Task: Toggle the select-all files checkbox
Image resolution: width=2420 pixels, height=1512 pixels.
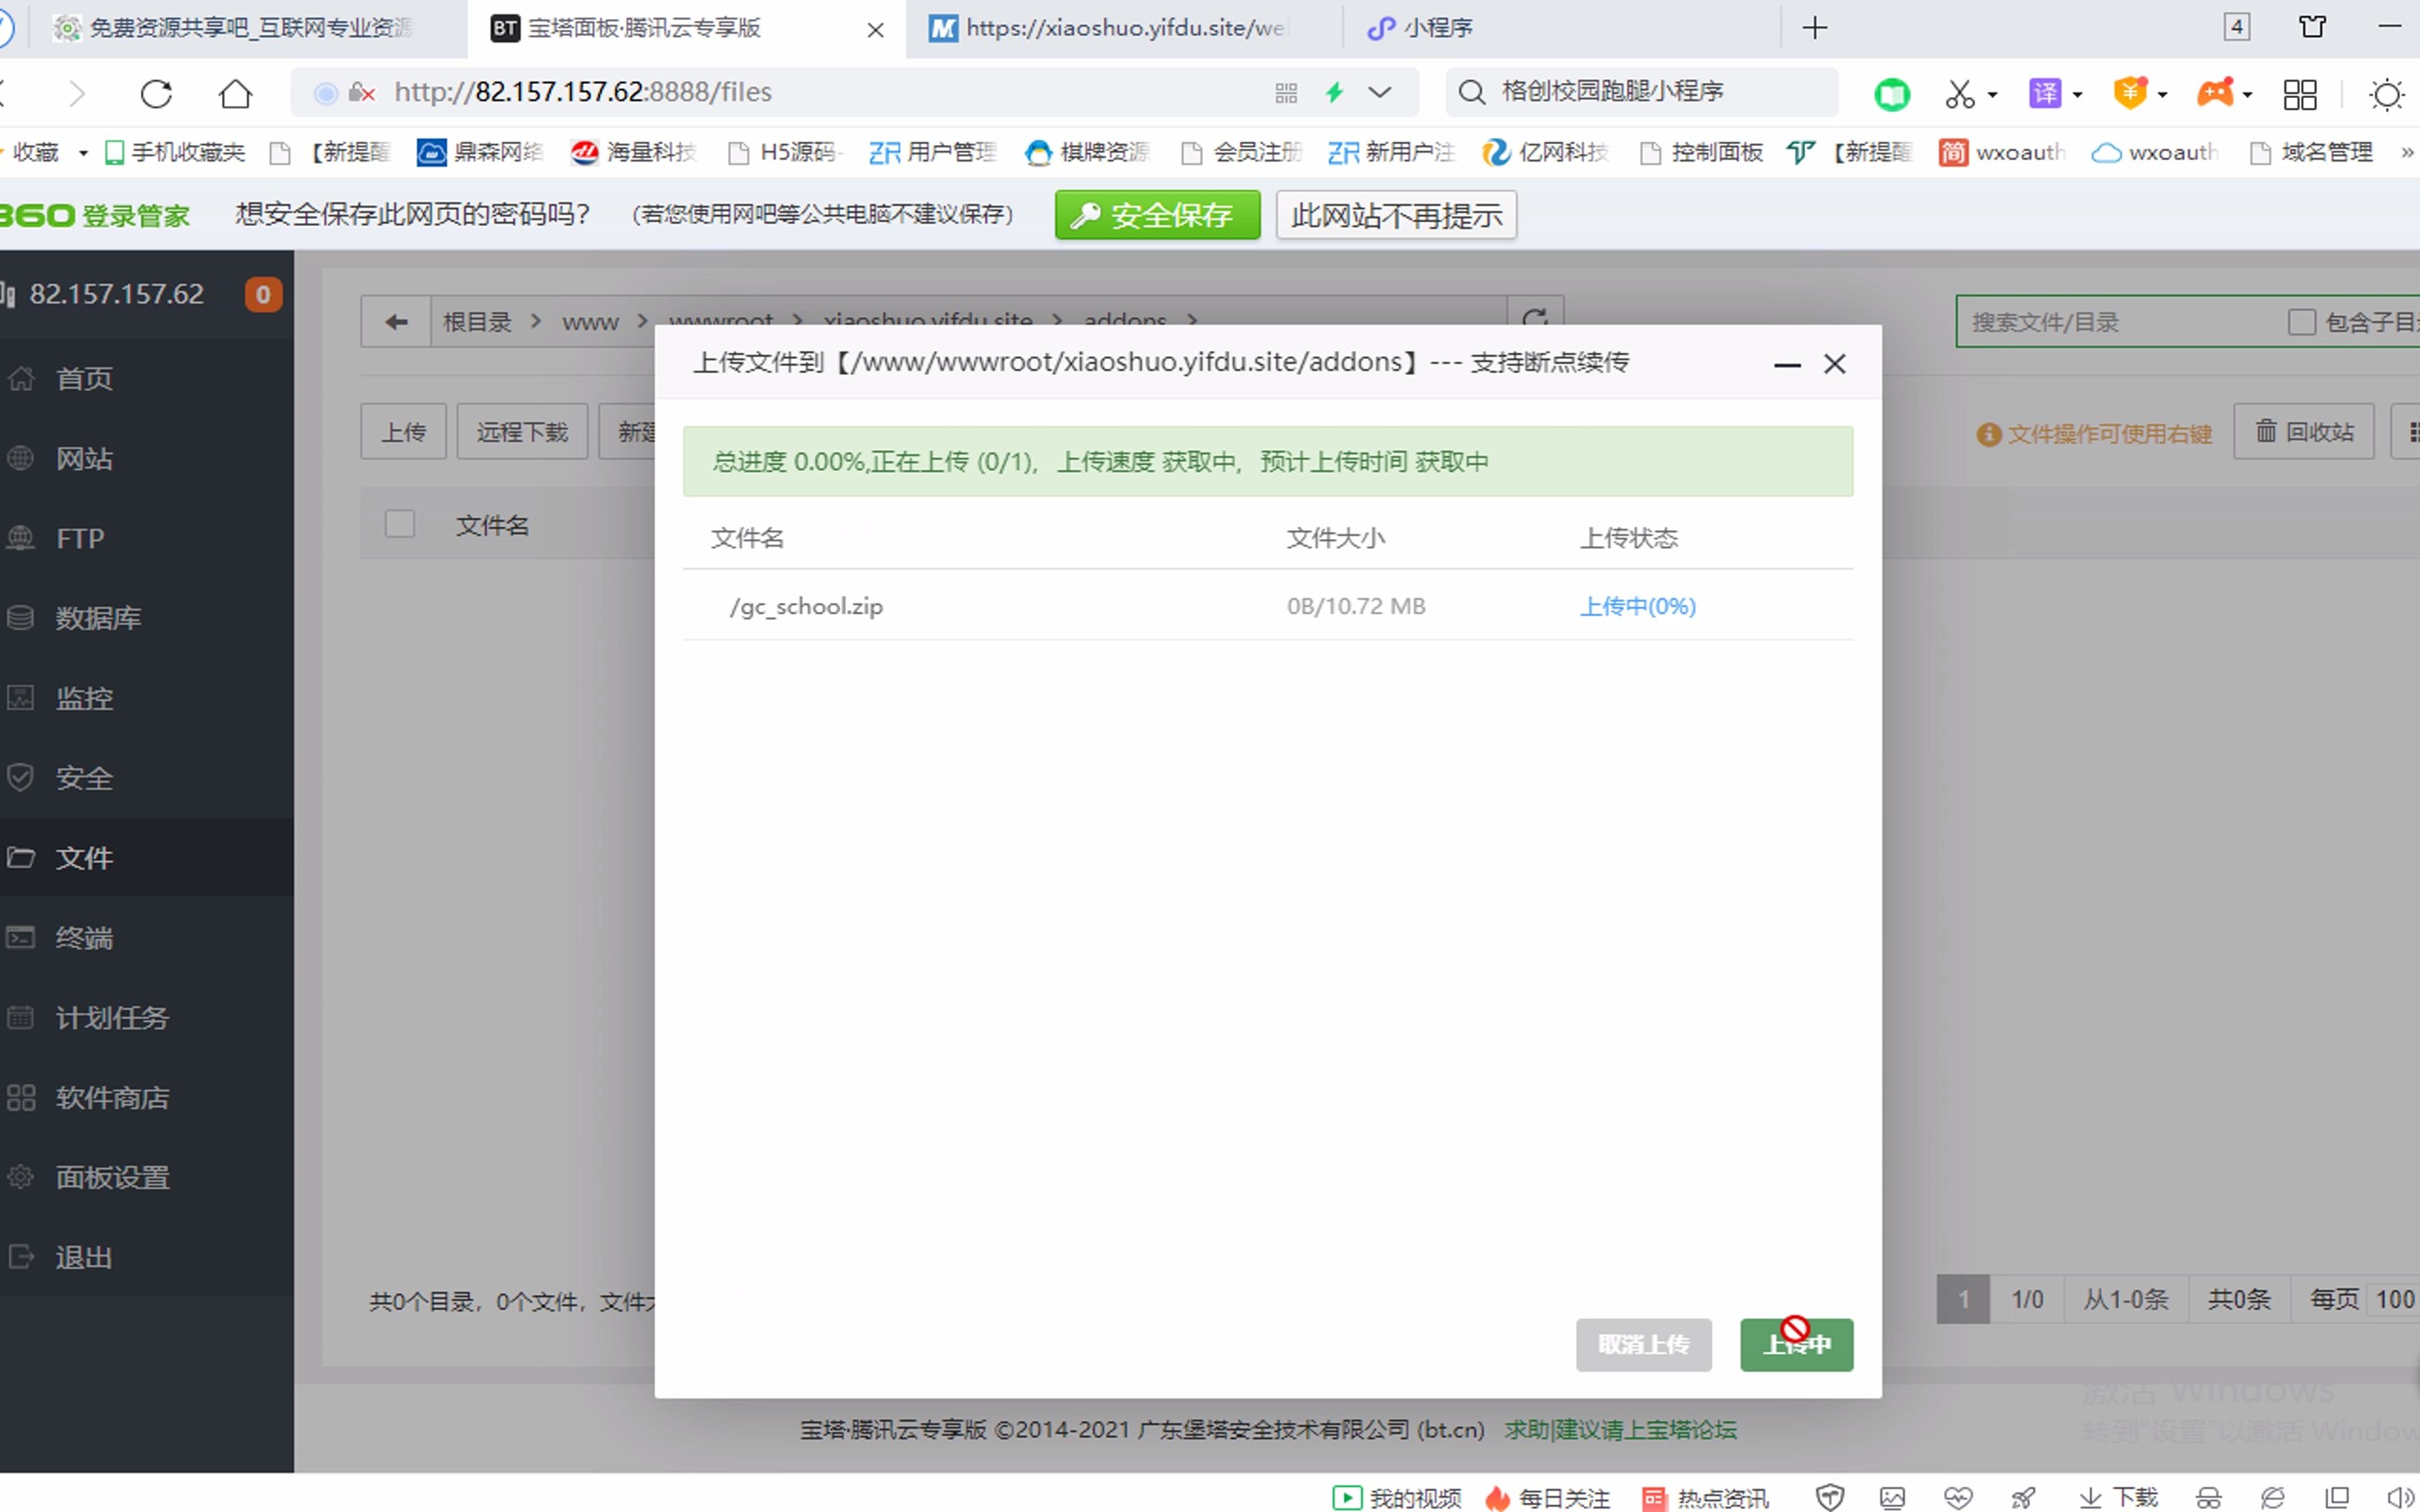Action: tap(399, 524)
